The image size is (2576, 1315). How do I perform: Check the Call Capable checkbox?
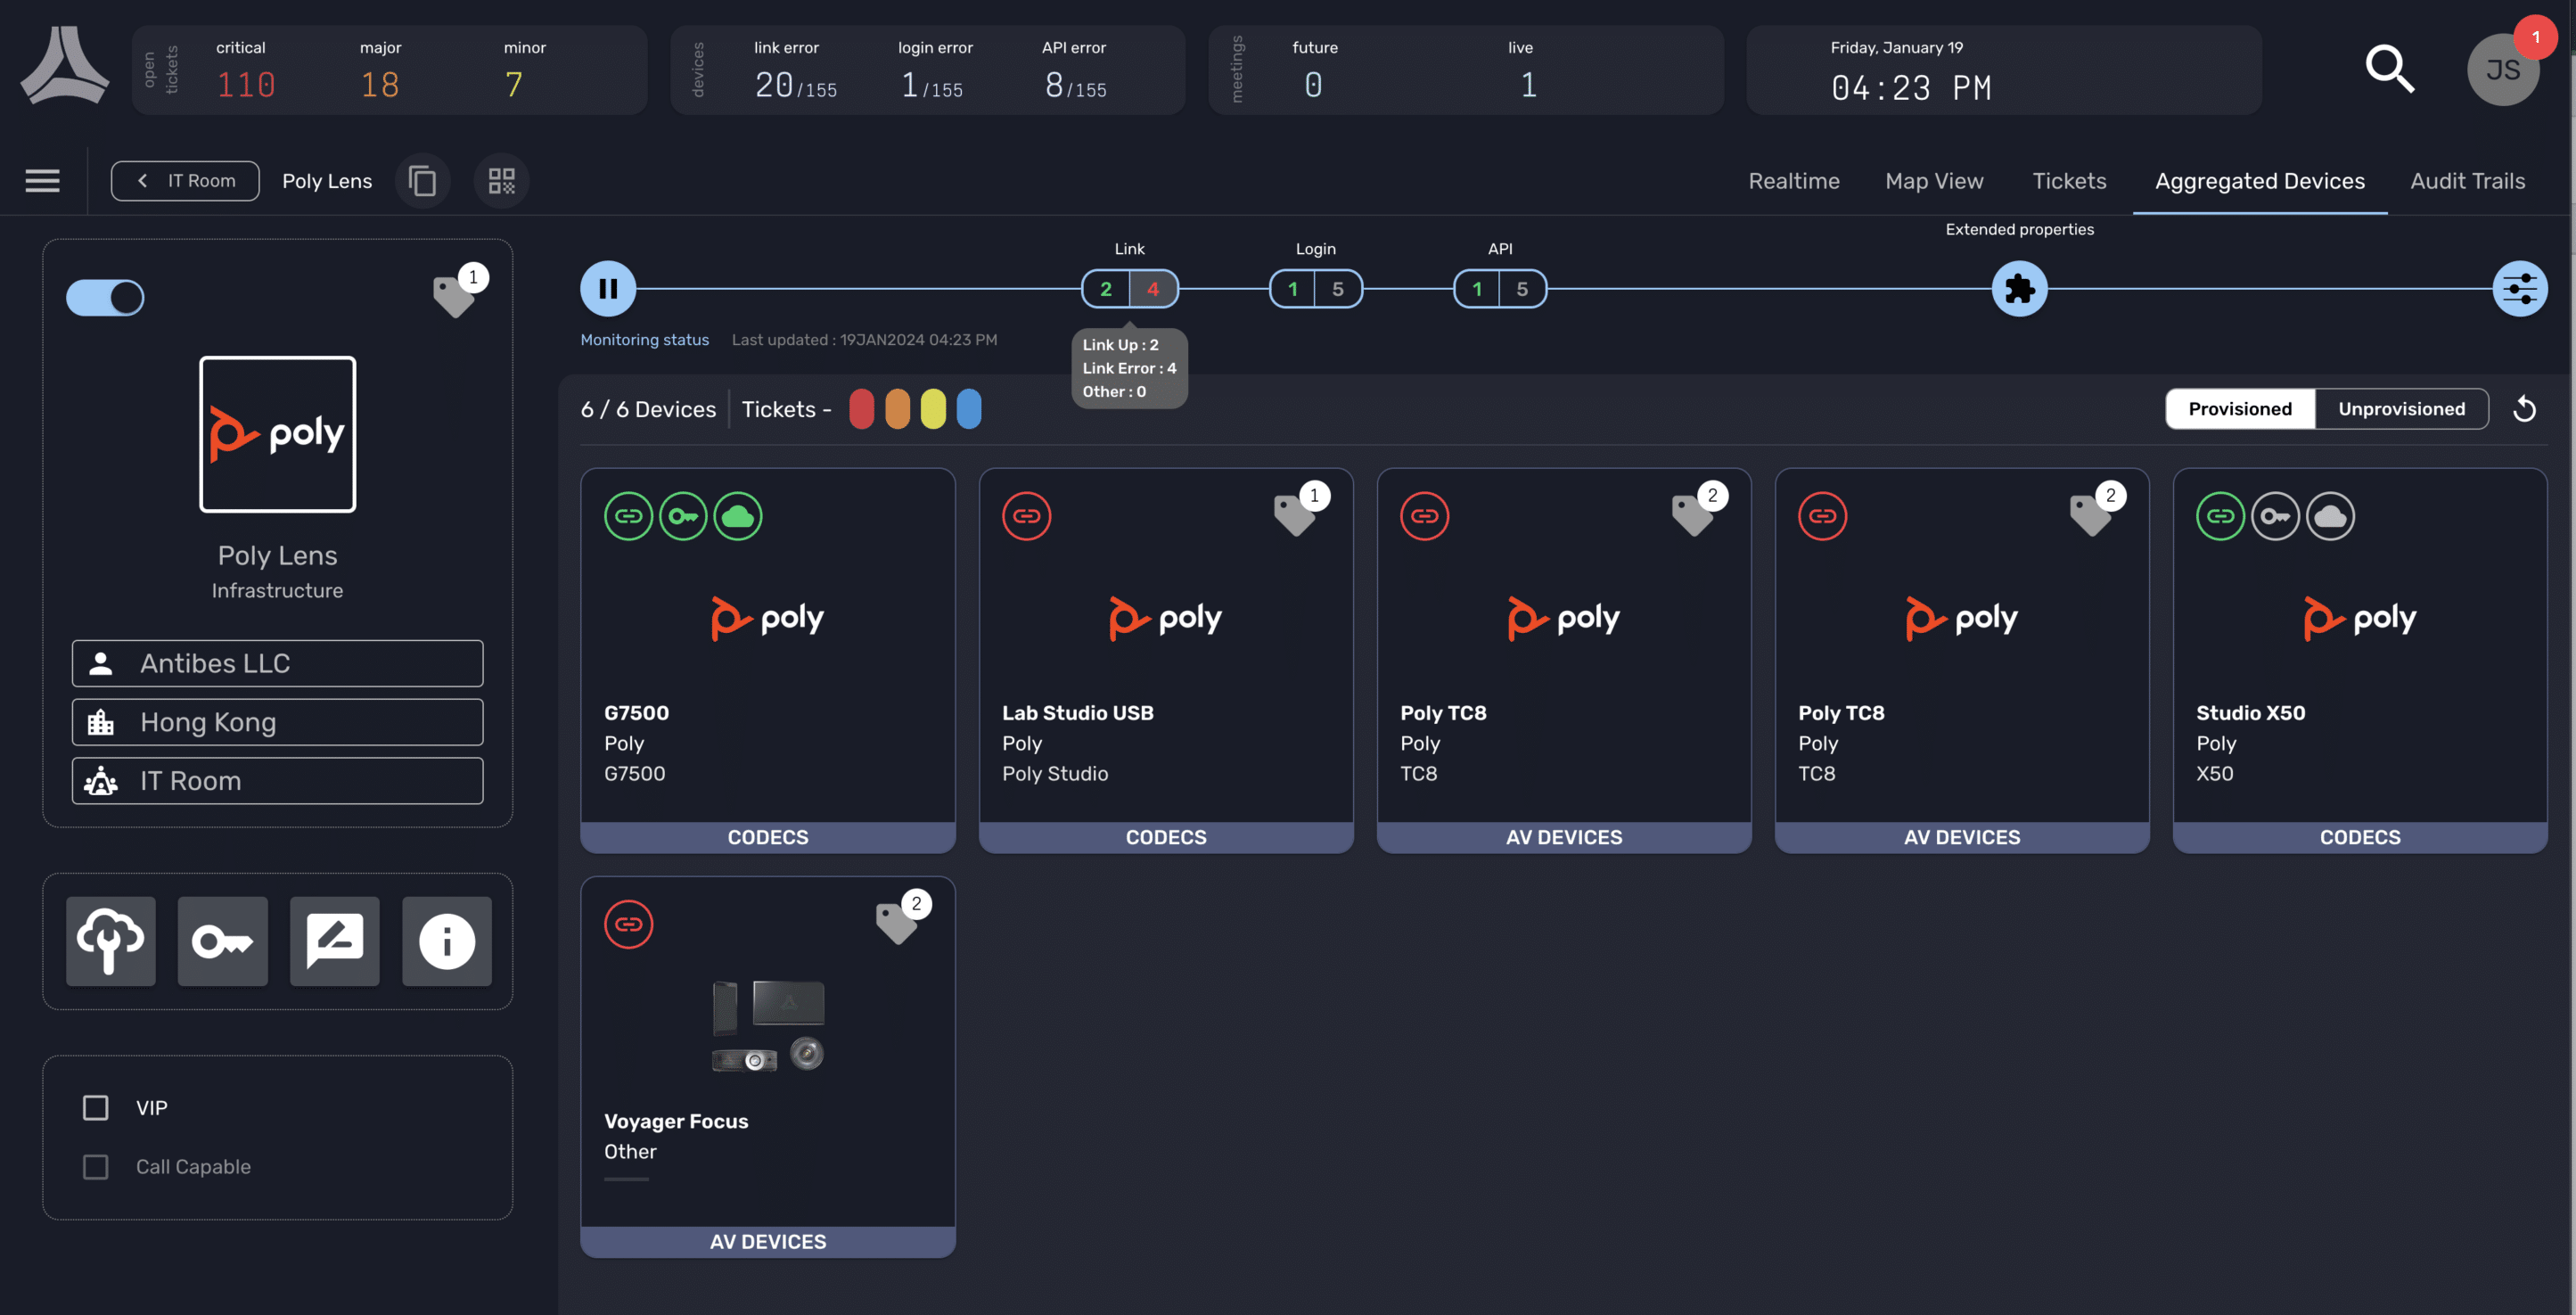(x=95, y=1166)
